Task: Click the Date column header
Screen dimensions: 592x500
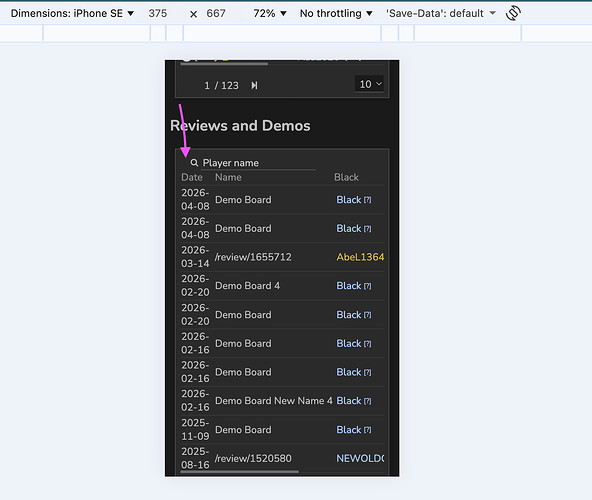Action: coord(192,177)
